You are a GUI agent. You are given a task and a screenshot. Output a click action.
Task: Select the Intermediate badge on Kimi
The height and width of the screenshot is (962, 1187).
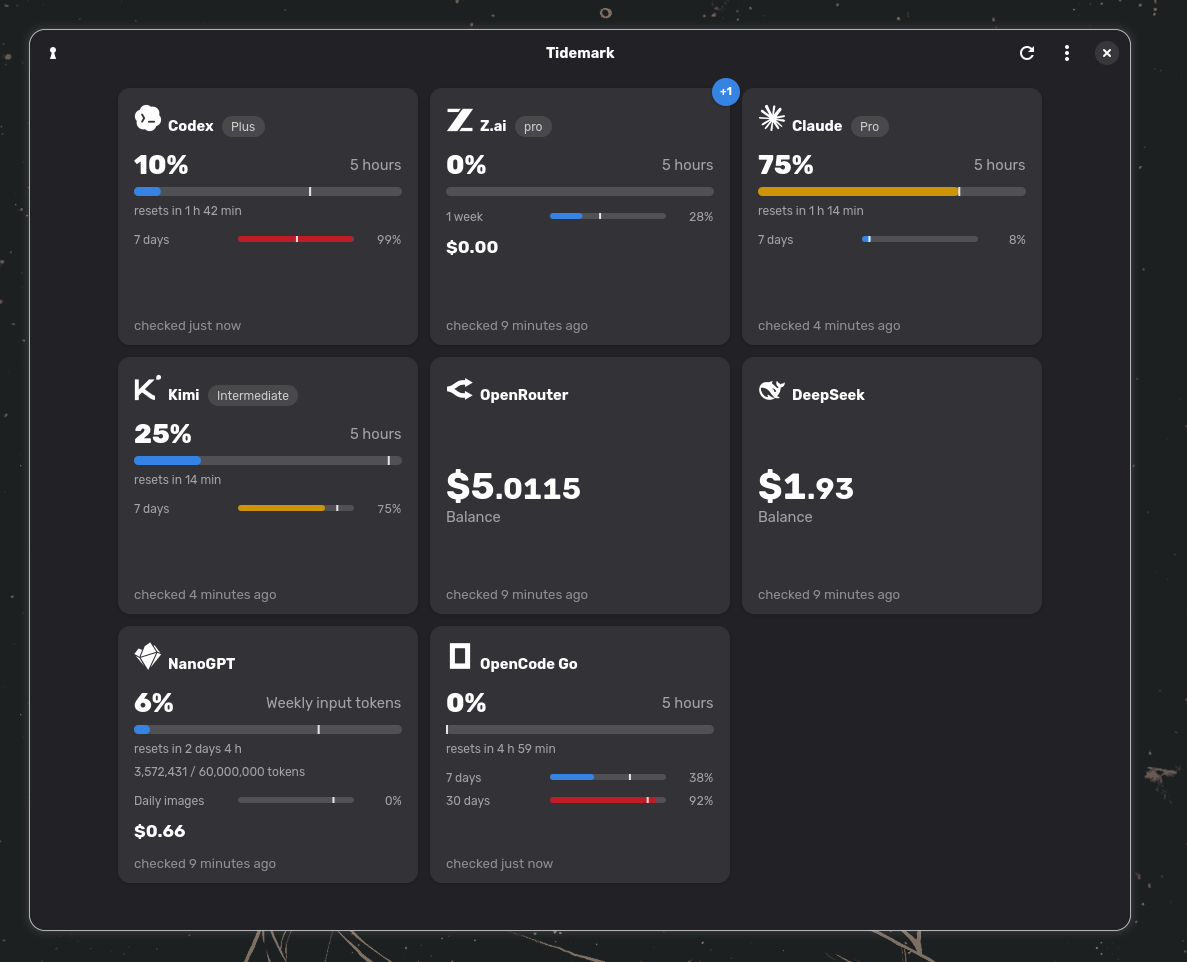253,395
